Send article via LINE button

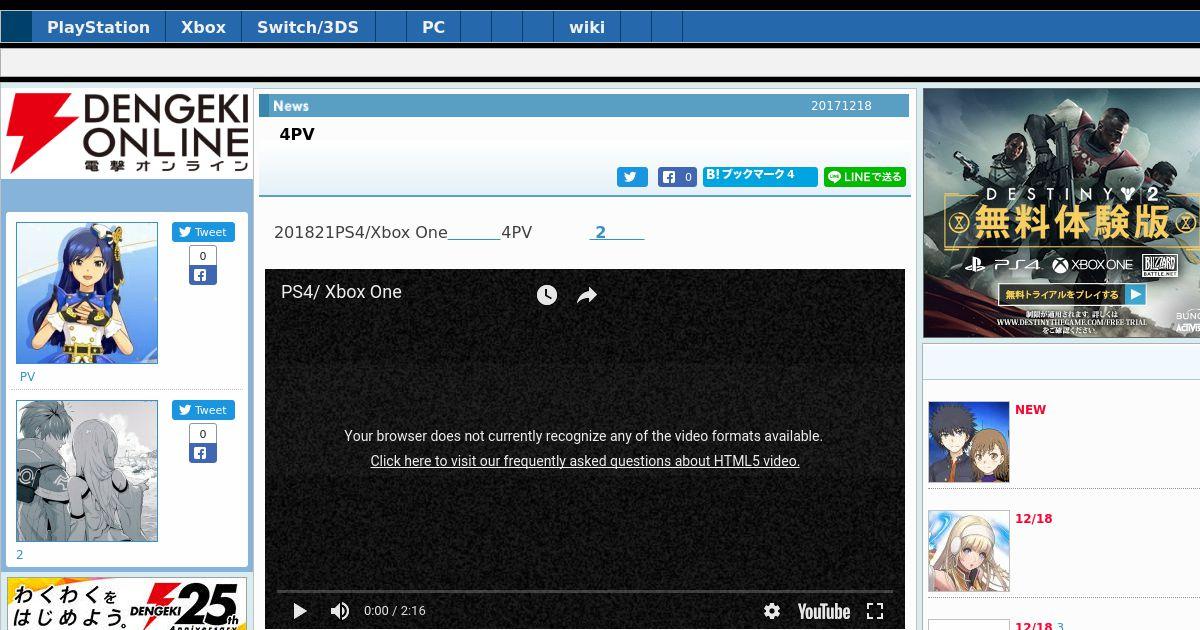pos(865,177)
